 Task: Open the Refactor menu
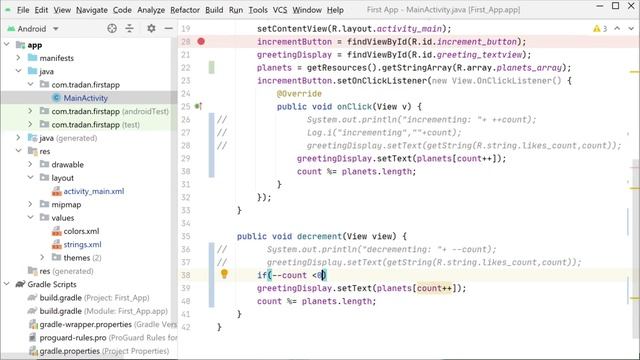tap(185, 10)
